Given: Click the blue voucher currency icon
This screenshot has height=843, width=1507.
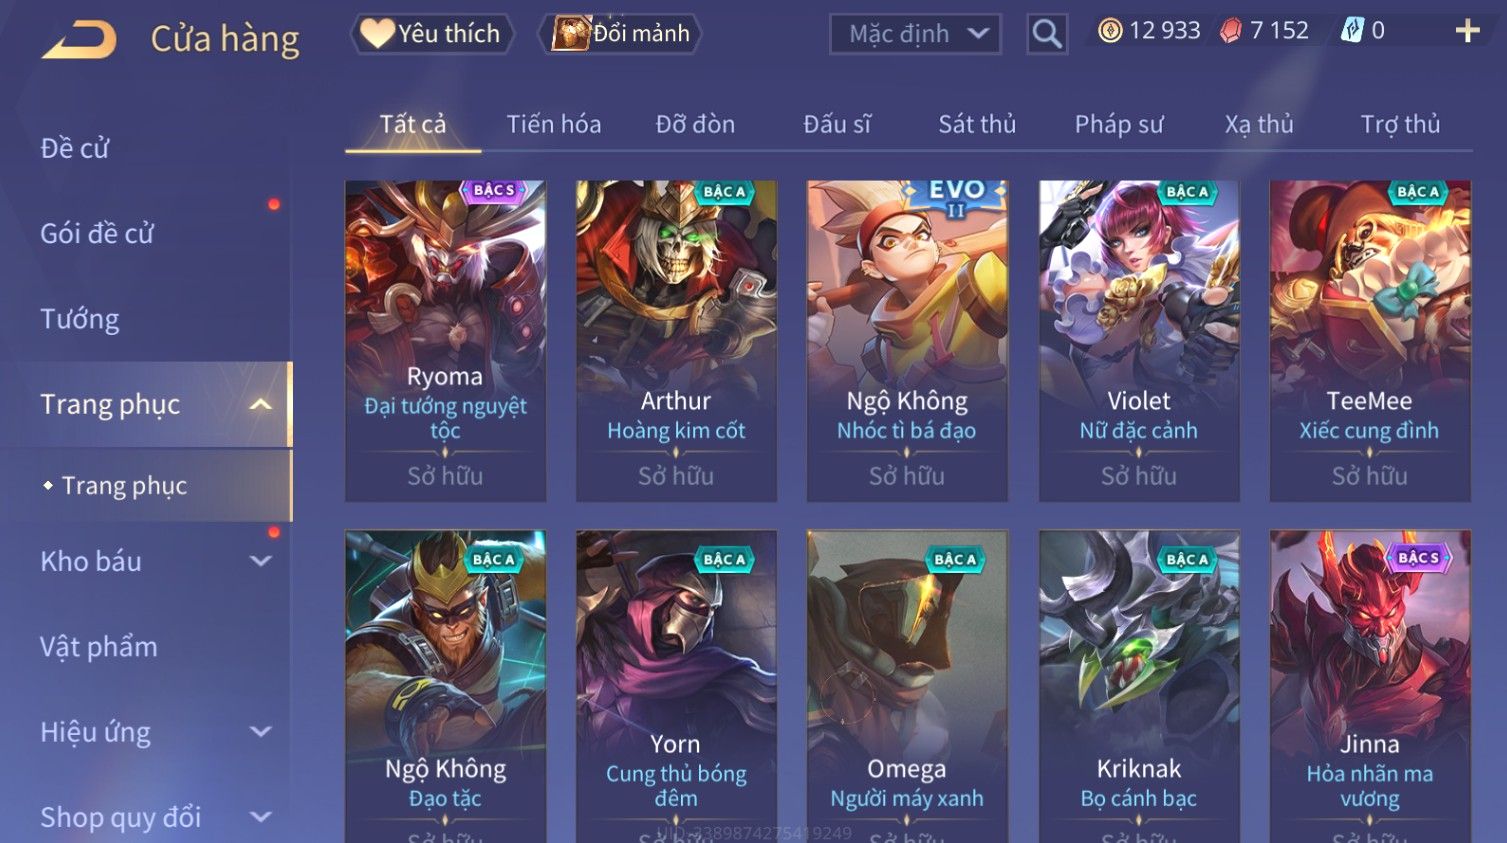Looking at the screenshot, I should [1352, 31].
